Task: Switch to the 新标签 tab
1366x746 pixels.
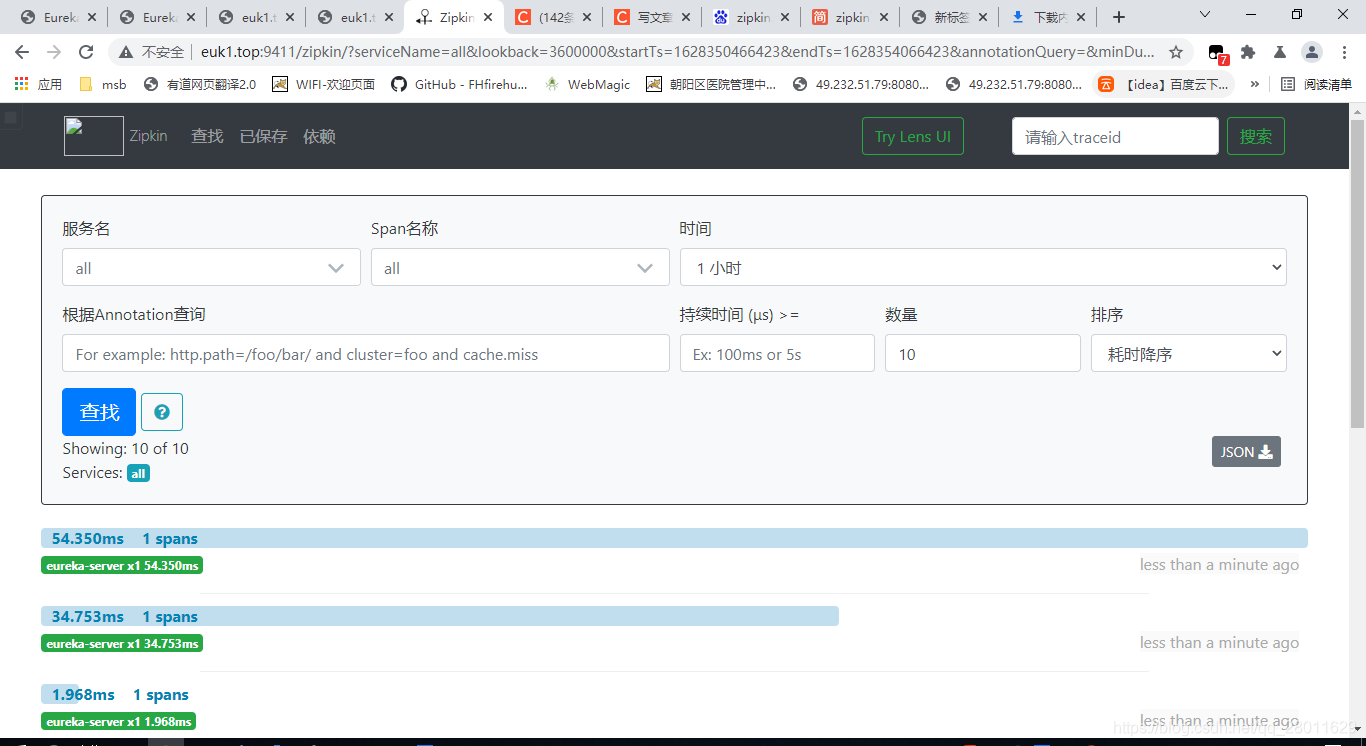Action: 950,17
